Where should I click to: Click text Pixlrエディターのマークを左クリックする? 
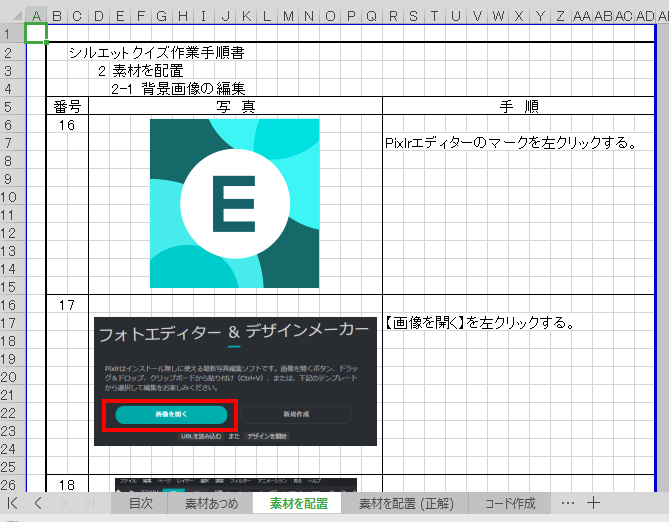point(511,143)
